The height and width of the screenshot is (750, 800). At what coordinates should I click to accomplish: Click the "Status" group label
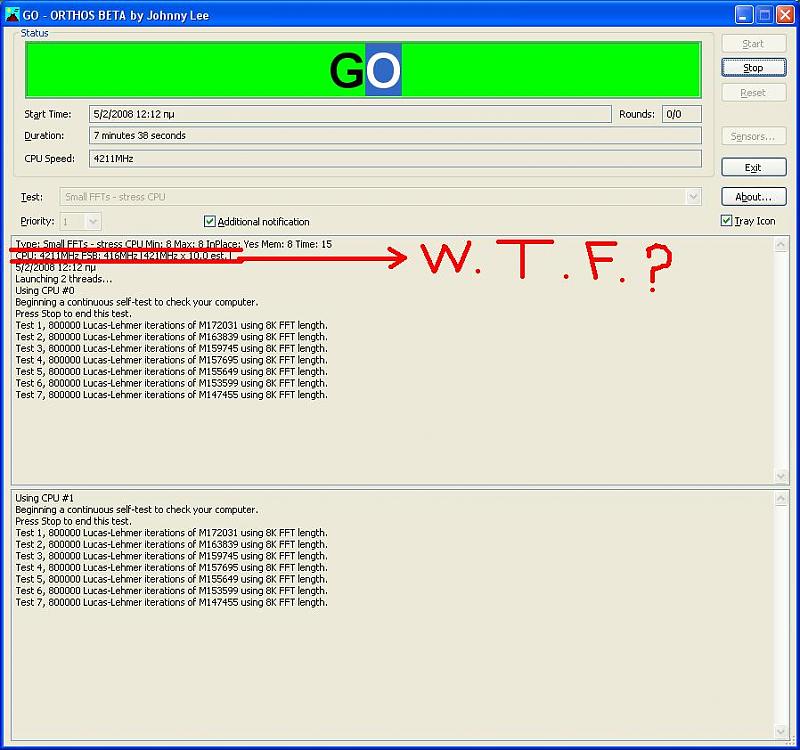34,33
